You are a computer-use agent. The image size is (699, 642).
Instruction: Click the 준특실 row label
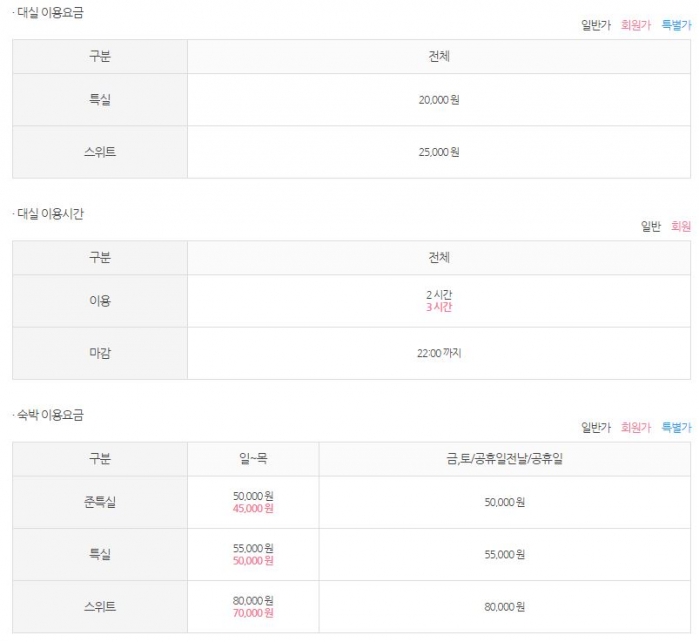pyautogui.click(x=100, y=502)
